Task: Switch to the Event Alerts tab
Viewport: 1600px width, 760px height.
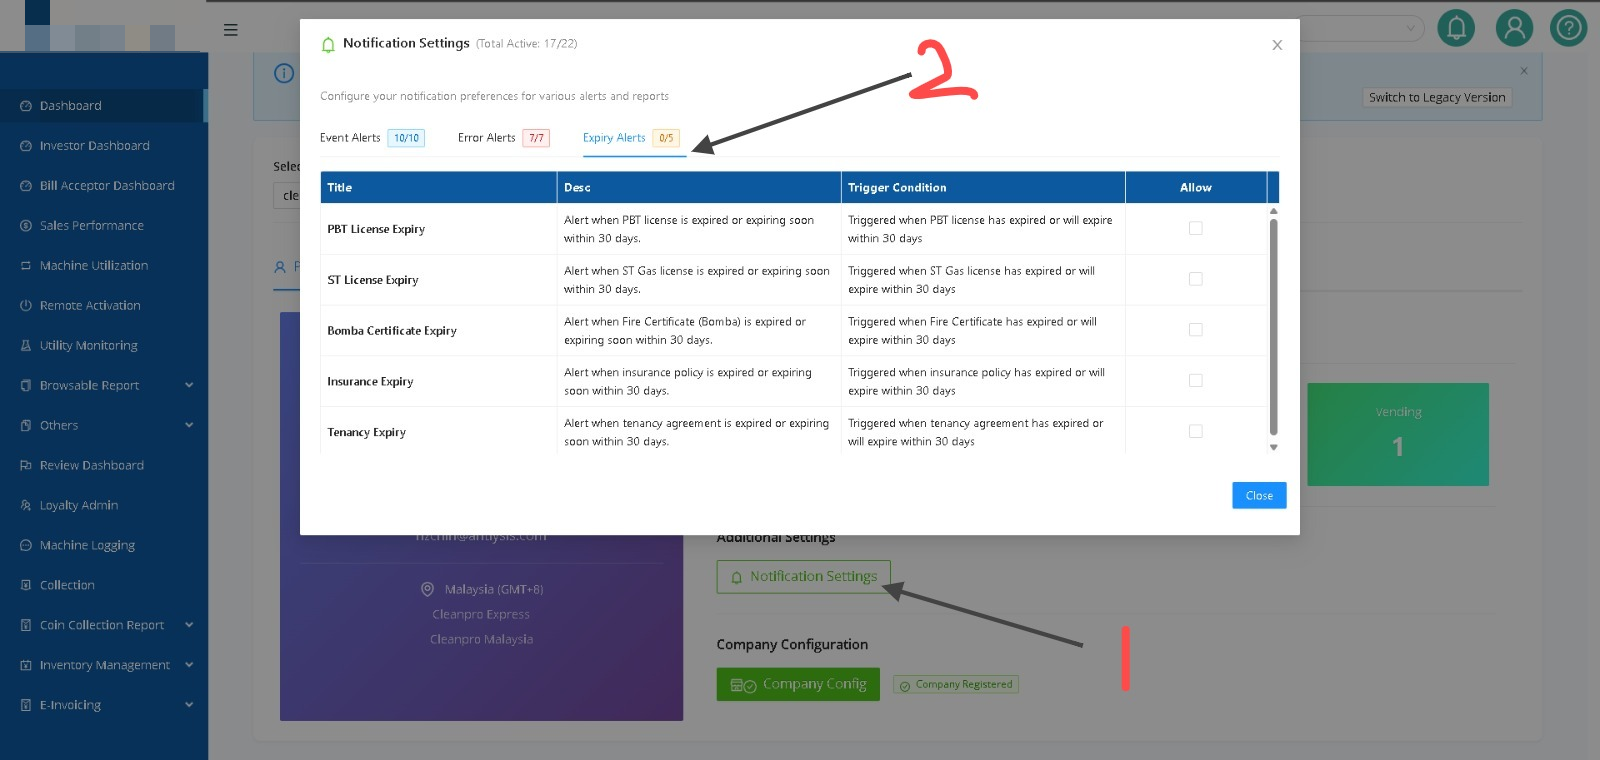Action: coord(372,138)
